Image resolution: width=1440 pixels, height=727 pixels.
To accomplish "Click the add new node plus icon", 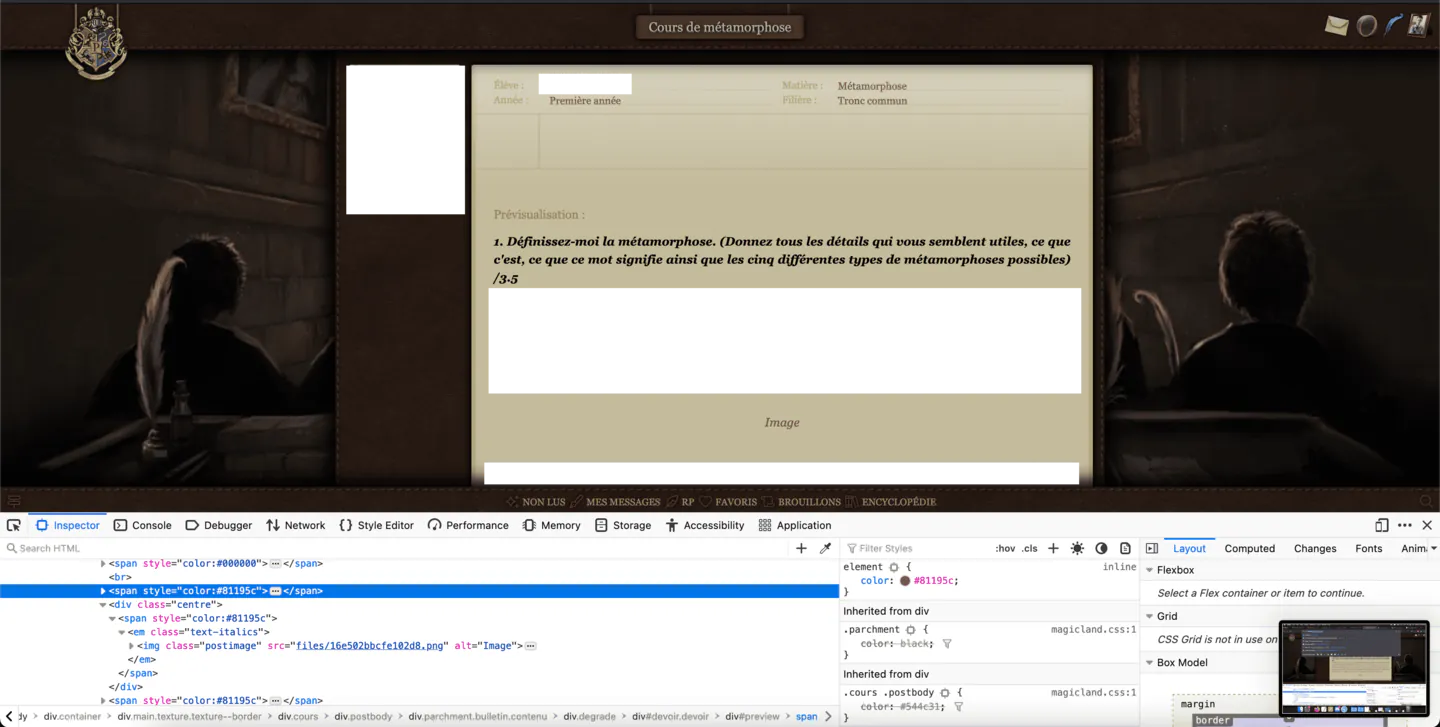I will [x=801, y=548].
